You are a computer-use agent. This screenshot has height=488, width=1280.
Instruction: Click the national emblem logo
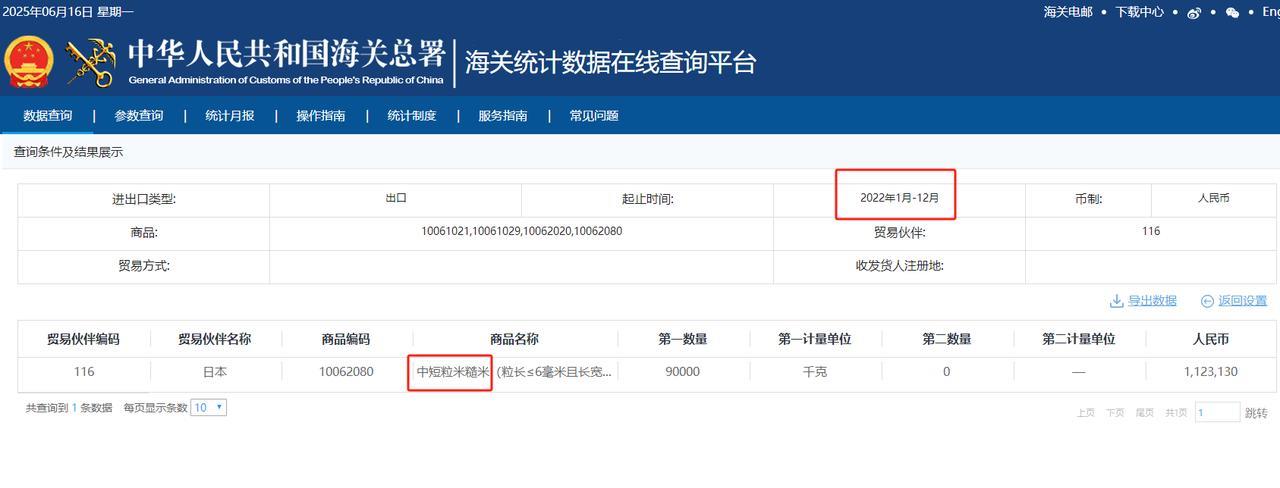click(x=27, y=62)
